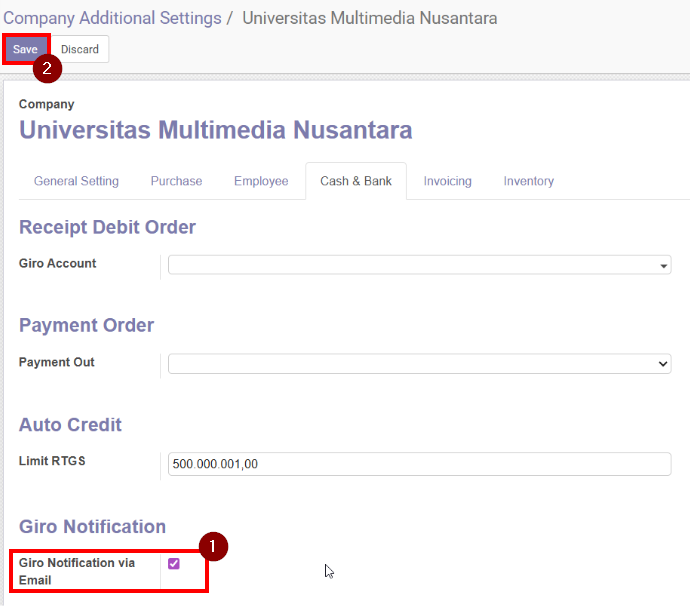This screenshot has width=690, height=607.
Task: Click the Payment Out field label
Action: click(x=57, y=362)
